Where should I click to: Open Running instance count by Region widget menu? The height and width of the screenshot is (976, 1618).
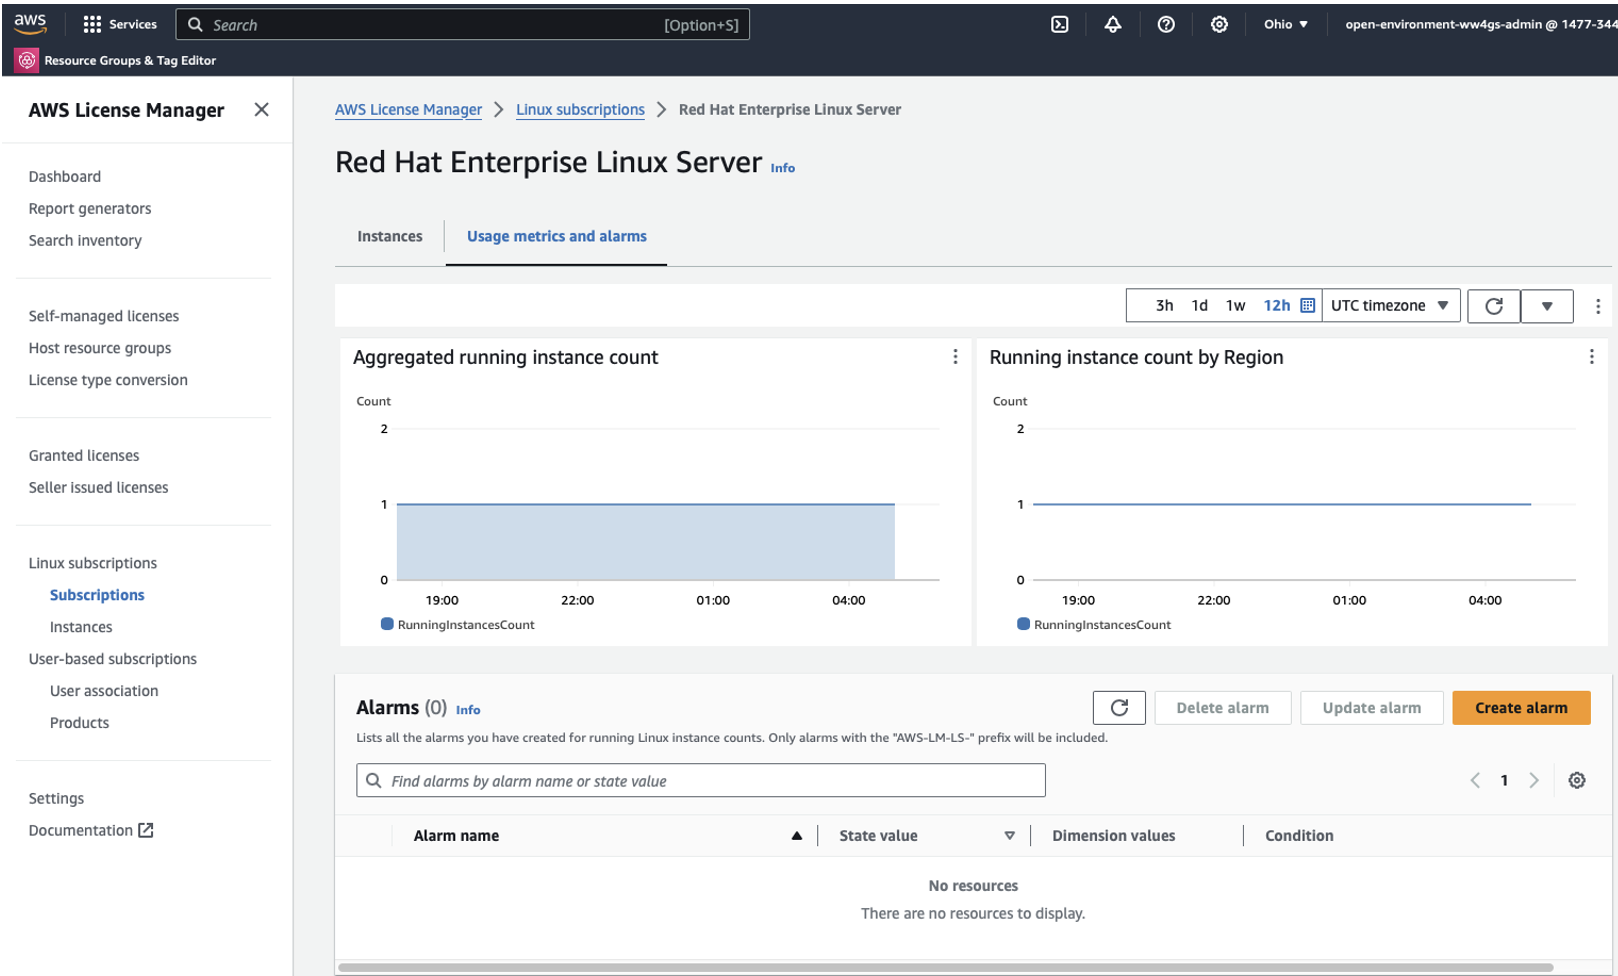1591,357
